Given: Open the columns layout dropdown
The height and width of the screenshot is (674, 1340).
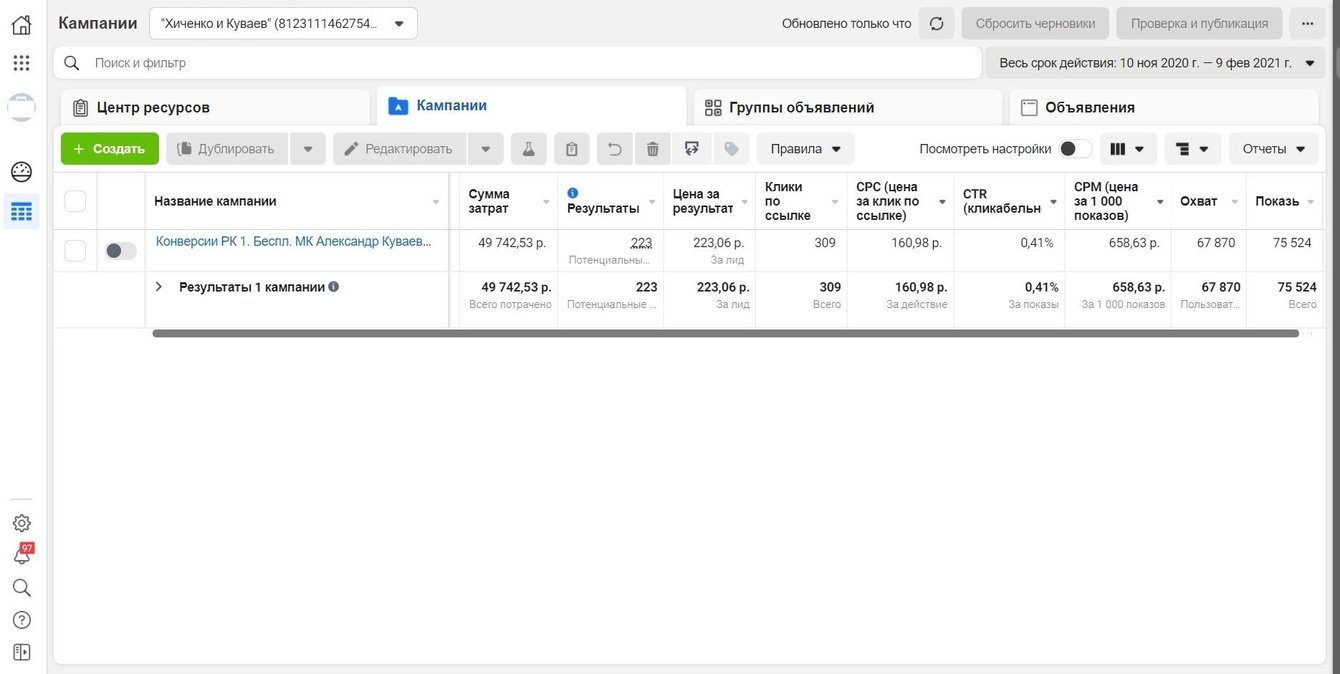Looking at the screenshot, I should click(1128, 149).
